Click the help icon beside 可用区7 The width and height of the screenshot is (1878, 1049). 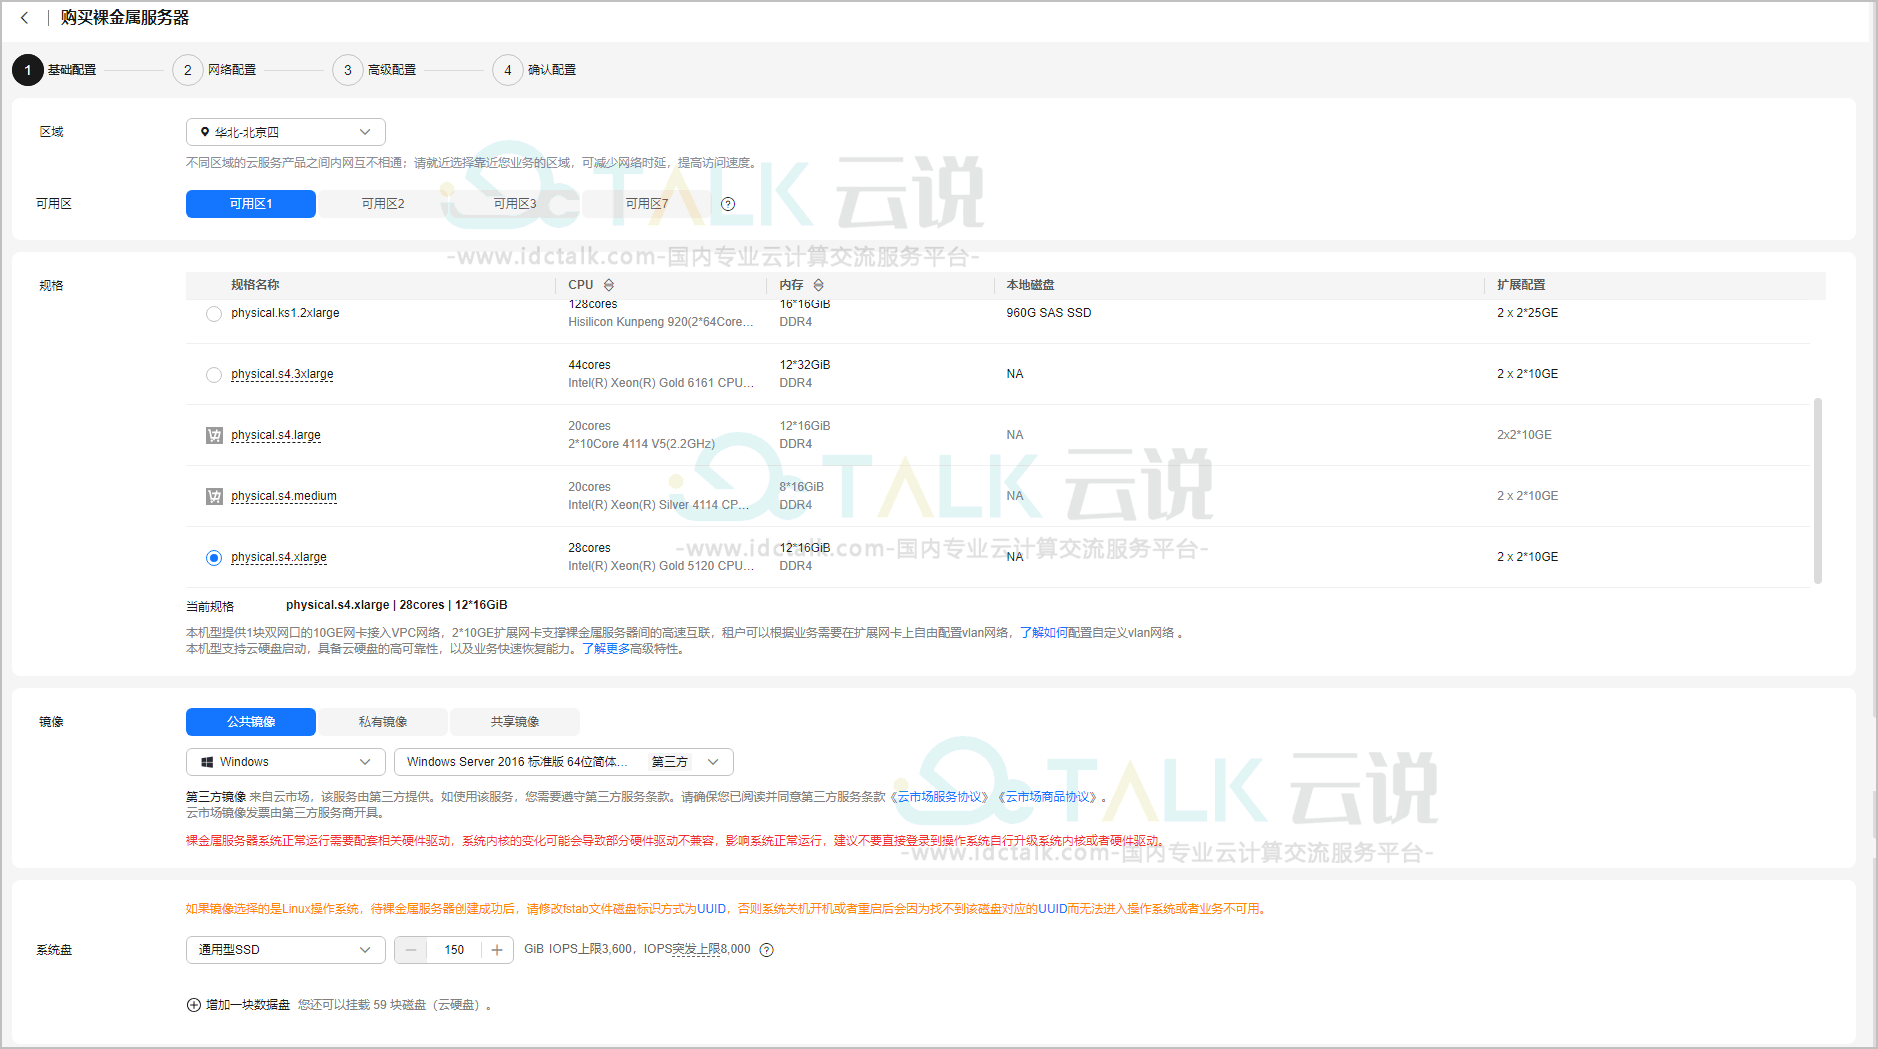tap(728, 204)
